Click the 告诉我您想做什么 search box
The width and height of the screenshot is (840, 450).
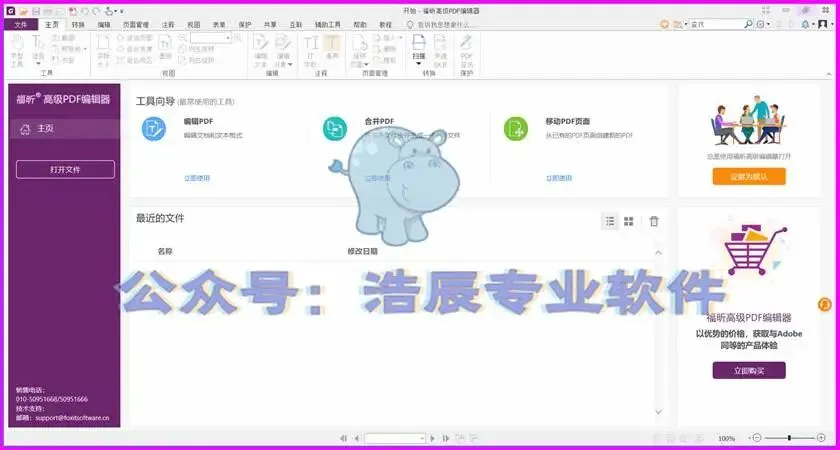point(441,25)
